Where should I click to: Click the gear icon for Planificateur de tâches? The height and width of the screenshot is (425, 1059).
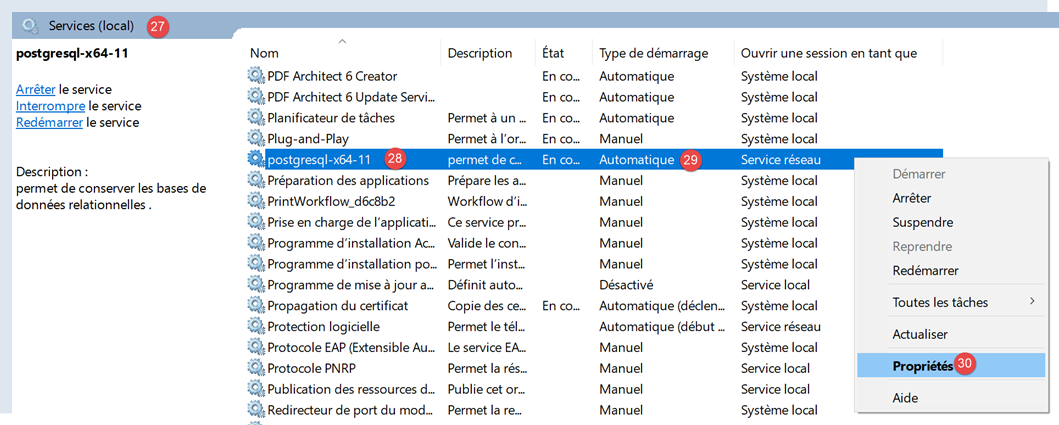[x=256, y=118]
